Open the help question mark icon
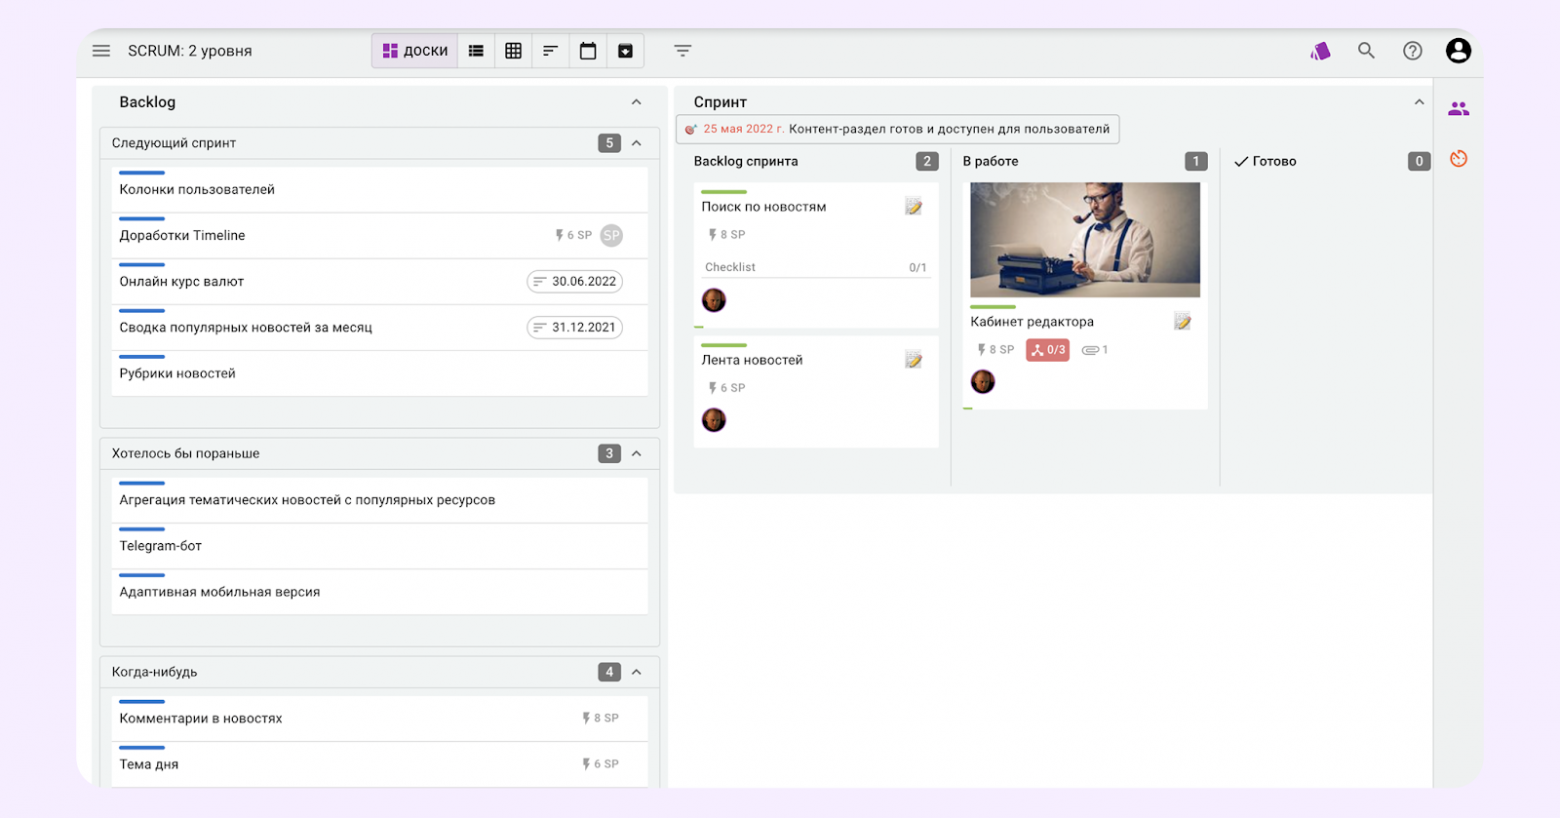This screenshot has width=1560, height=818. pyautogui.click(x=1412, y=51)
